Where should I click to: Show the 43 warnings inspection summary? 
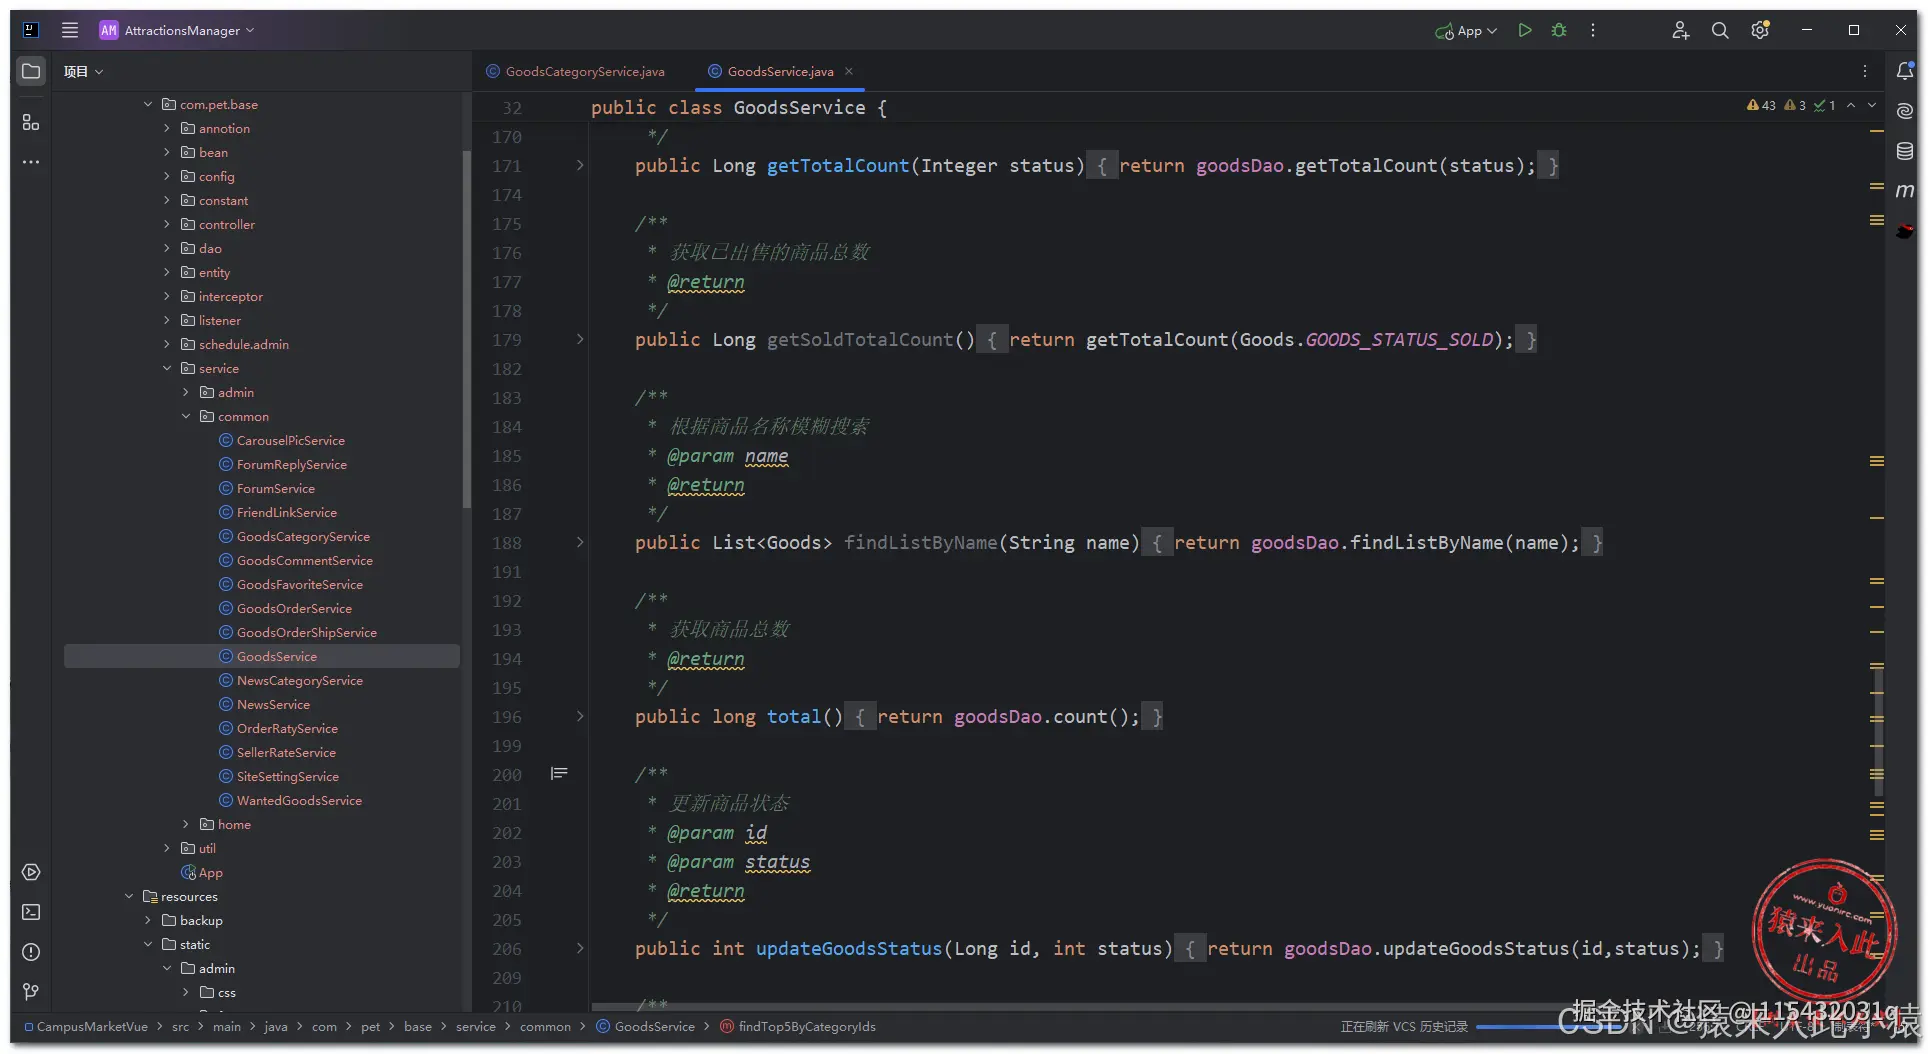(x=1761, y=105)
